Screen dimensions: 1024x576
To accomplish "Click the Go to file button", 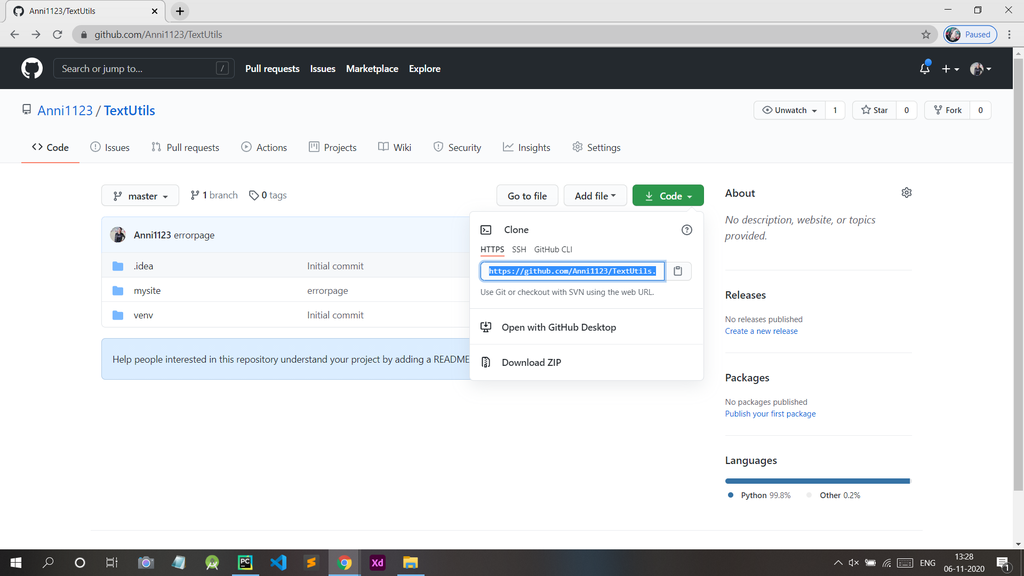I will click(527, 196).
